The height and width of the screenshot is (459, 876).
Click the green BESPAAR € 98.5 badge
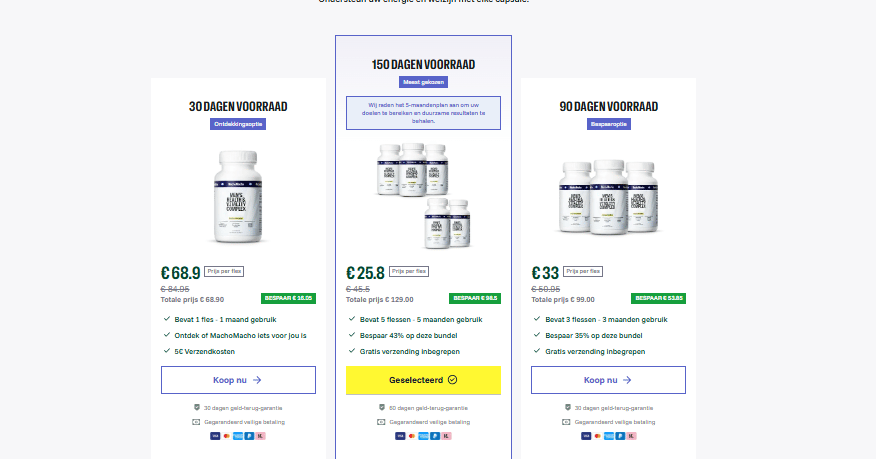(x=475, y=299)
